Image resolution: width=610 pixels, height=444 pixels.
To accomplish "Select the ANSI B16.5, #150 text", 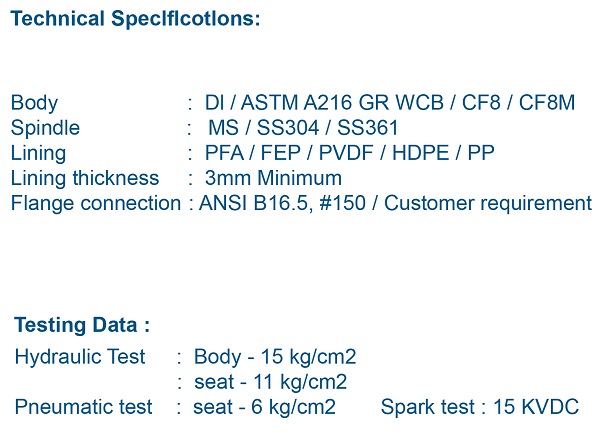I will 282,204.
